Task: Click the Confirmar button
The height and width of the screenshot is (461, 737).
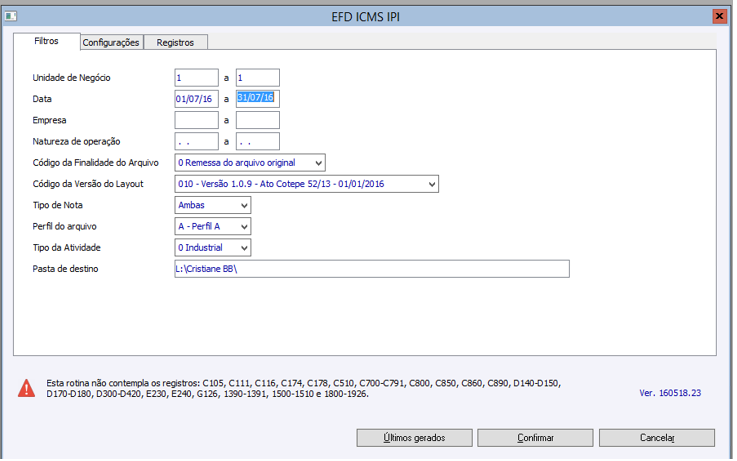Action: [535, 438]
